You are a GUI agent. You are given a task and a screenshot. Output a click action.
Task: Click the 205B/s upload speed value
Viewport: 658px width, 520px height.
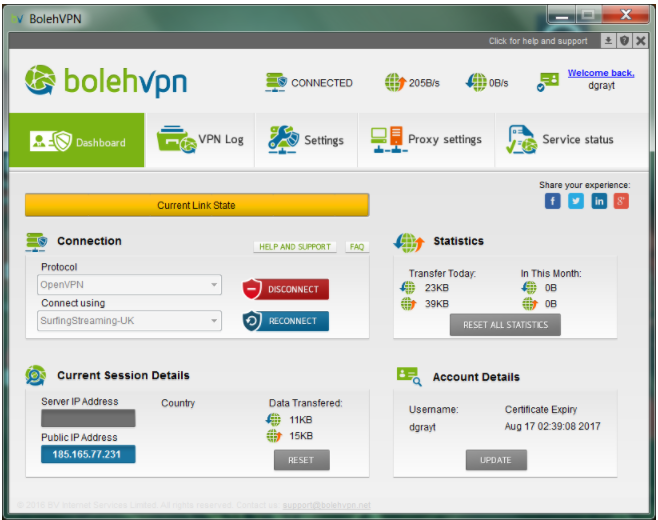[x=424, y=83]
